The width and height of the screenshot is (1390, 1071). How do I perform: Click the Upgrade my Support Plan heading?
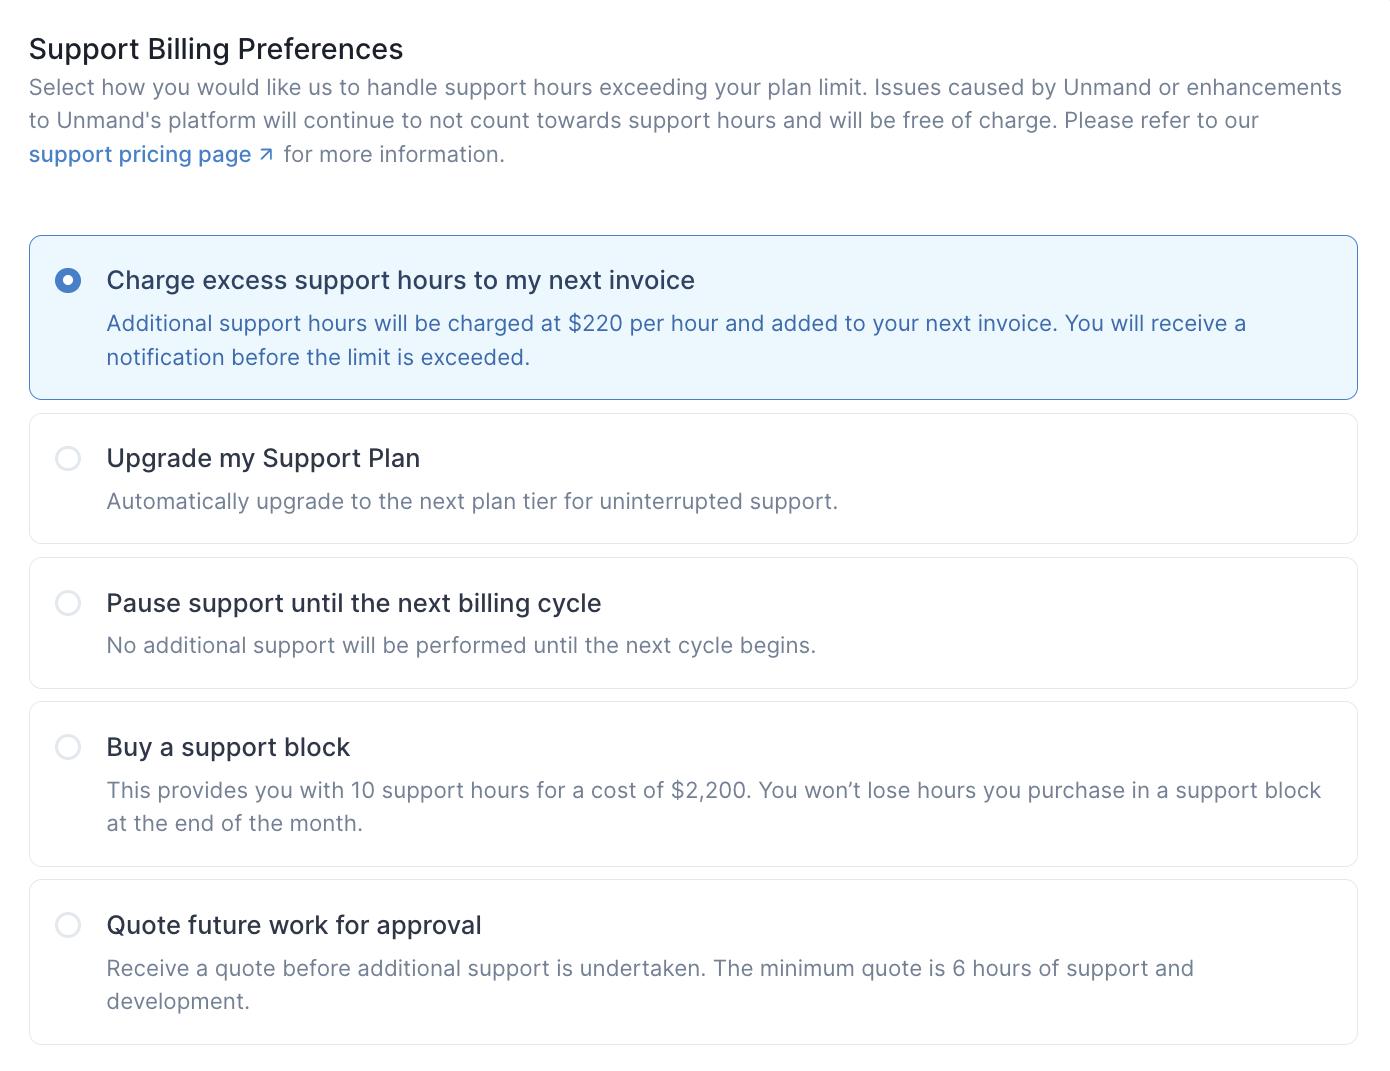tap(263, 459)
